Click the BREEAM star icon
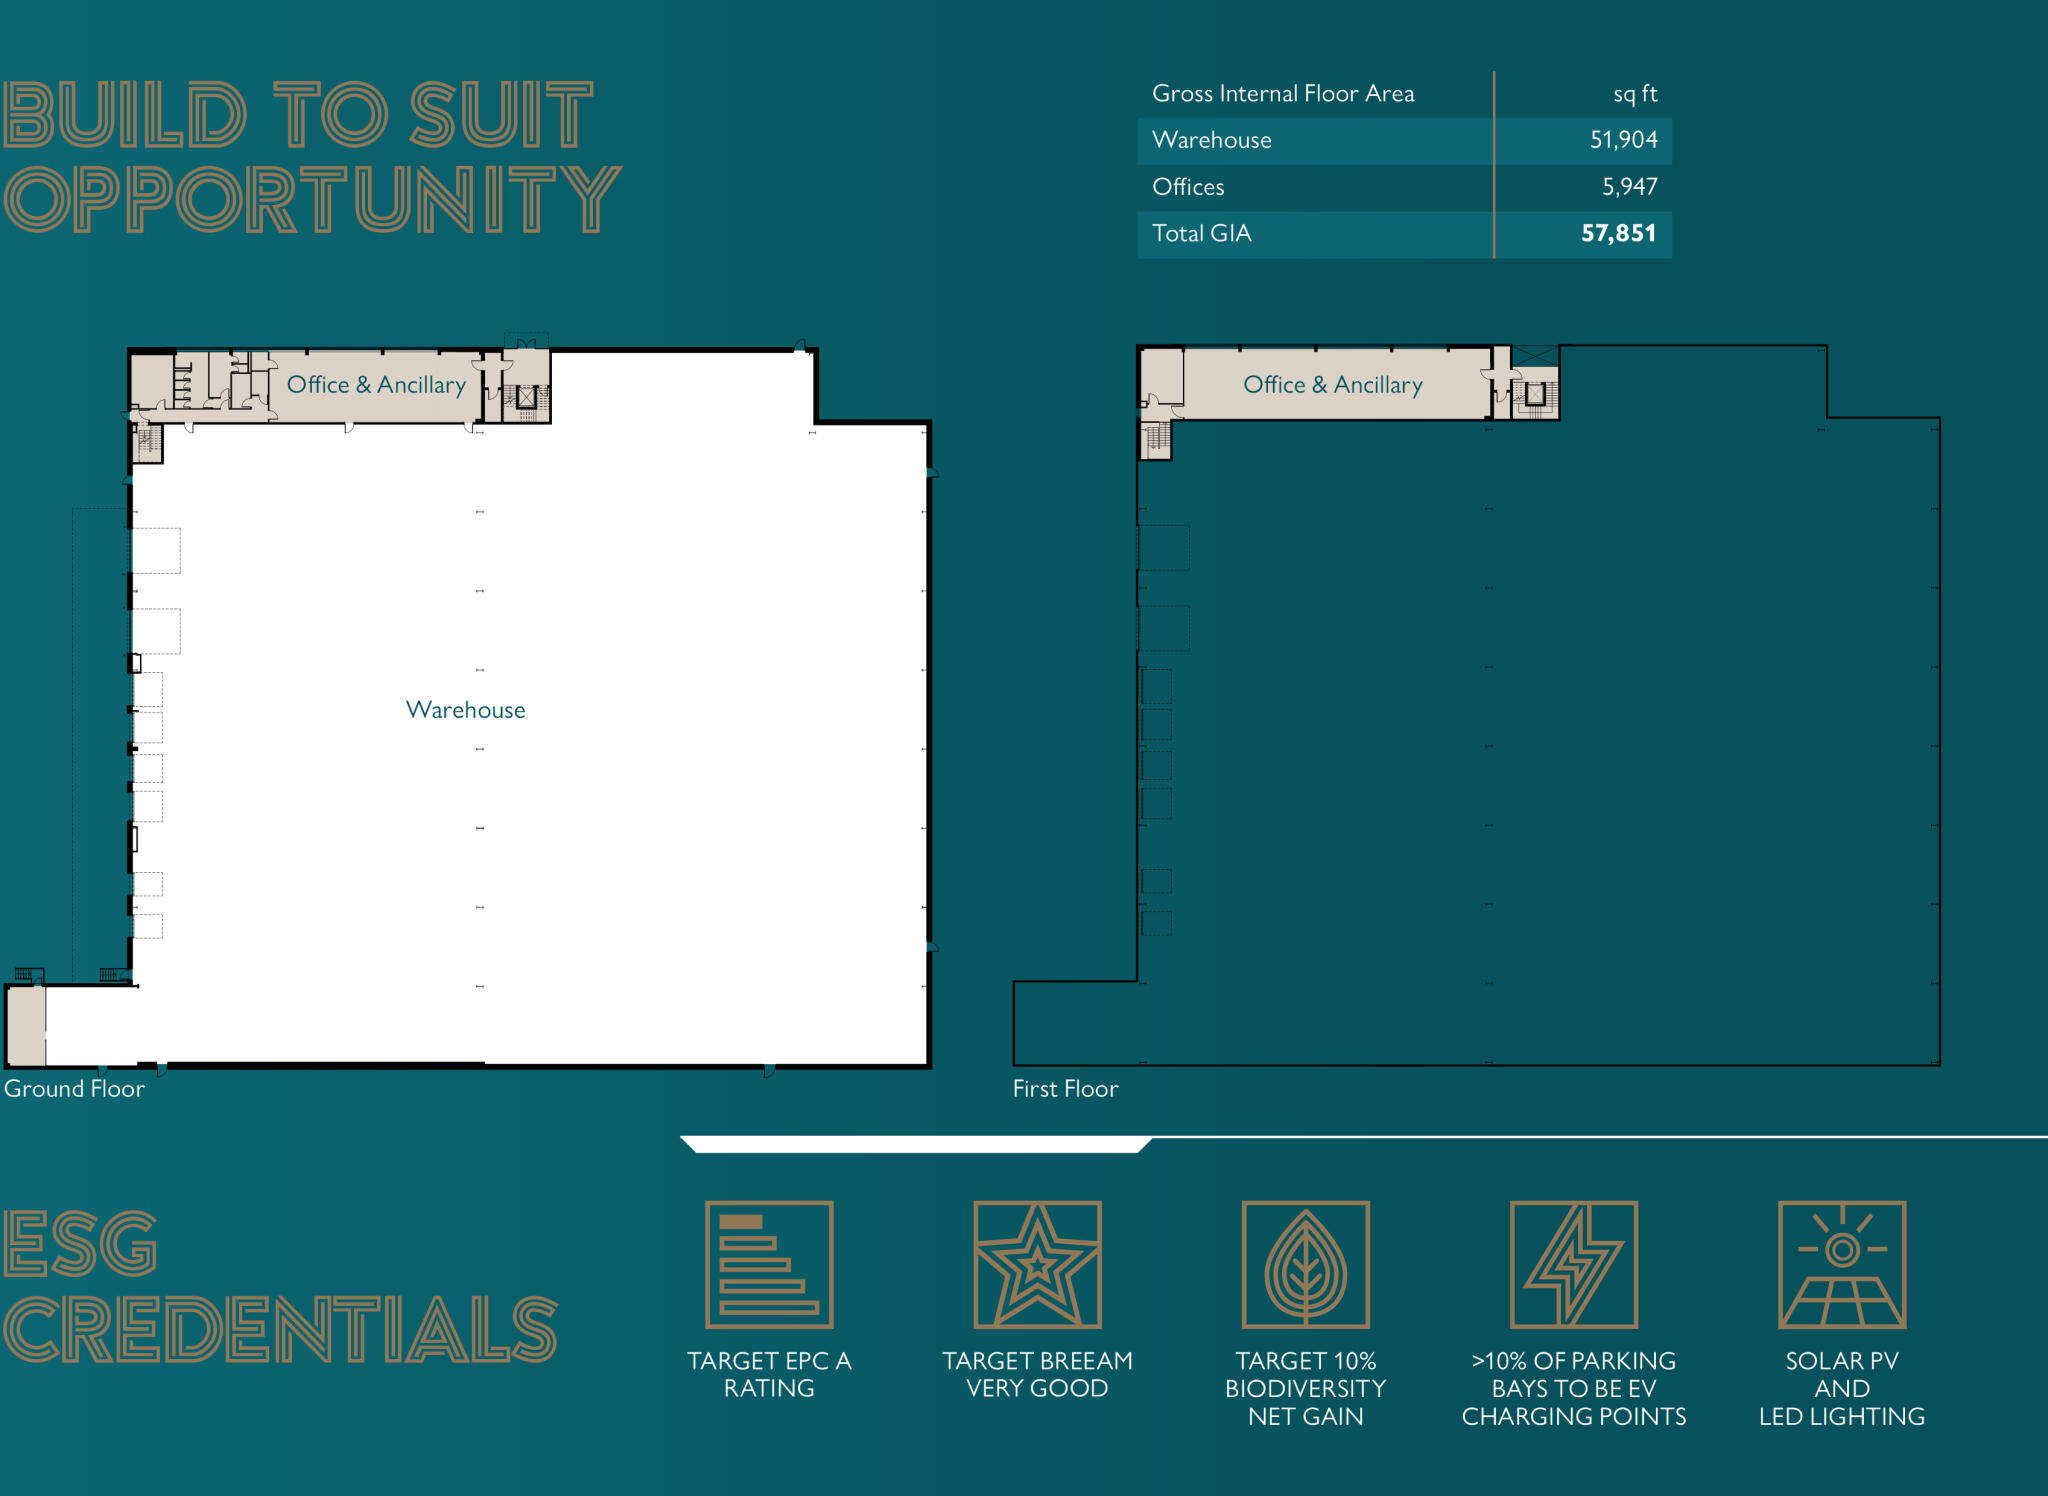 pos(1038,1265)
